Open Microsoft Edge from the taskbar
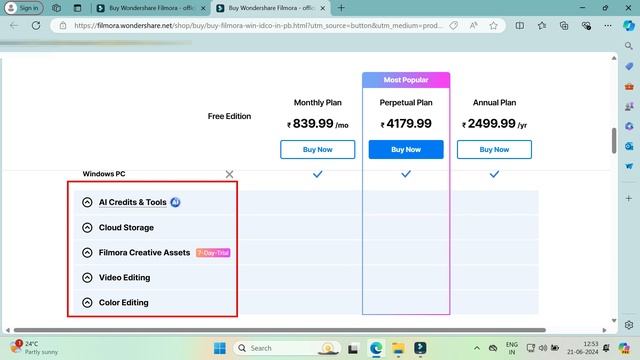Viewport: 640px width, 360px height. pyautogui.click(x=376, y=348)
